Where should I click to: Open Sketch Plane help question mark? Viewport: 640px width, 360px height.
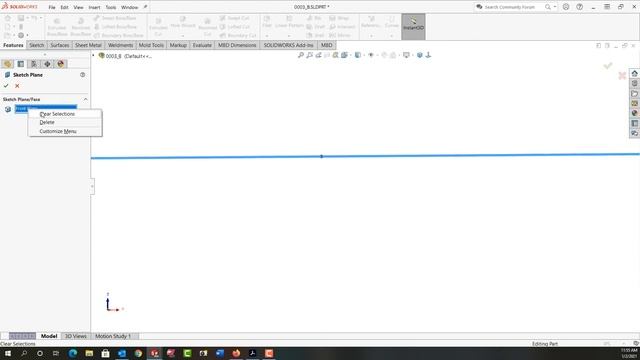(82, 75)
